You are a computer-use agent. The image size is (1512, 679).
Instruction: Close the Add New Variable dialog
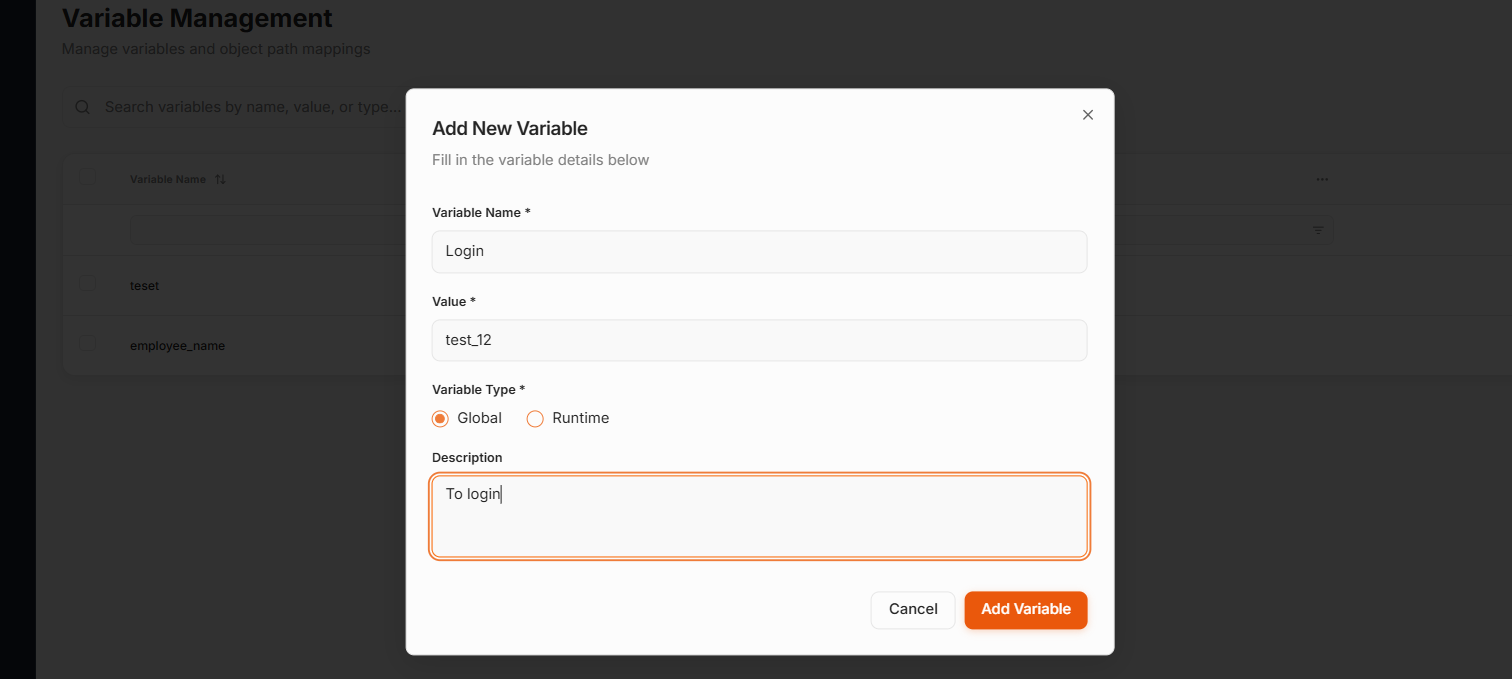click(x=1088, y=115)
